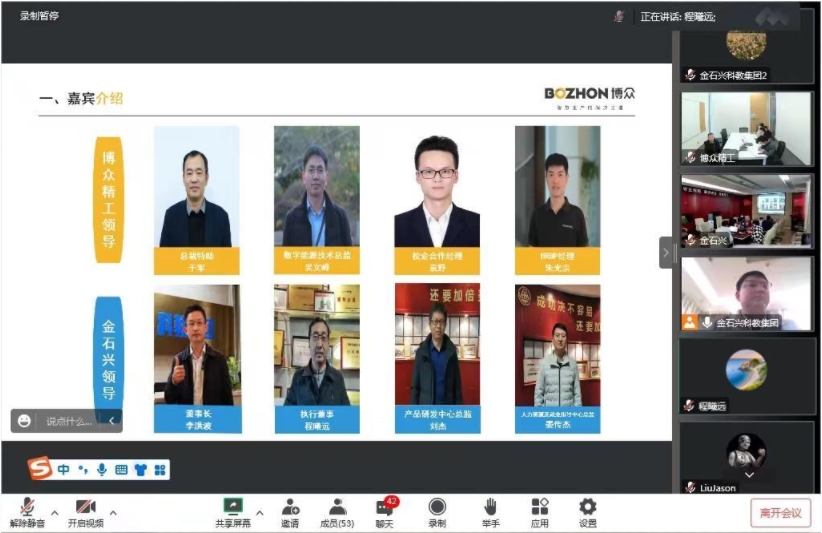The image size is (822, 533).
Task: Click 总裁特助 portrait in slide
Action: (x=197, y=187)
